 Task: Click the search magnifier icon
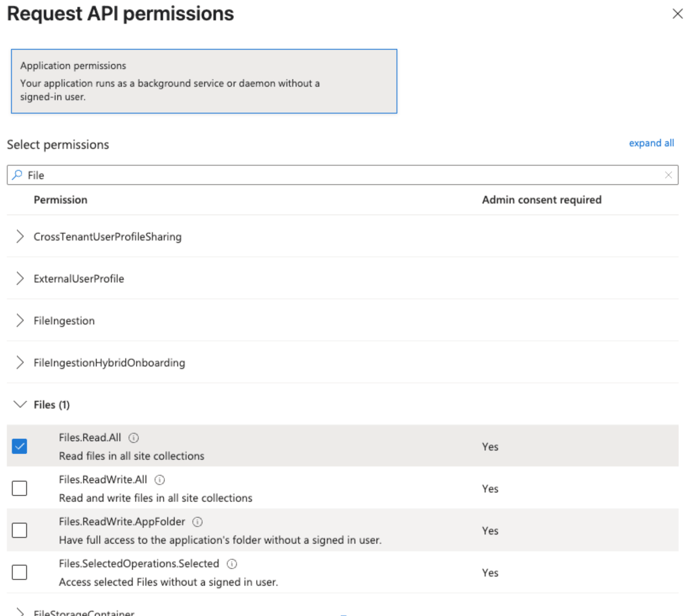pyautogui.click(x=17, y=175)
